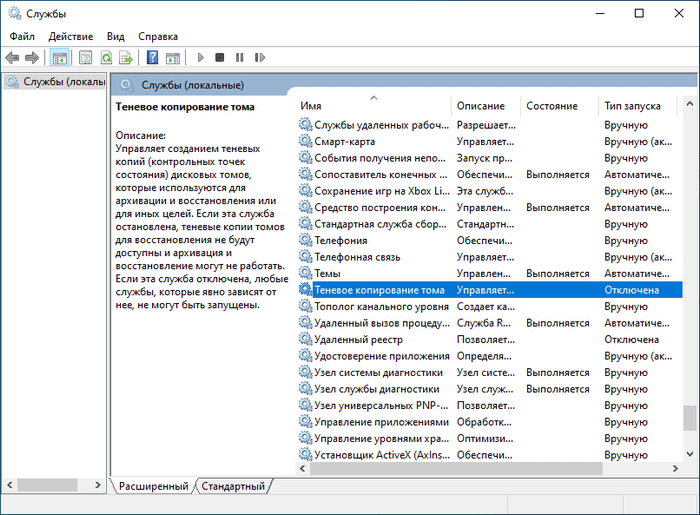Click the scroll up arrow of the services list

[690, 104]
